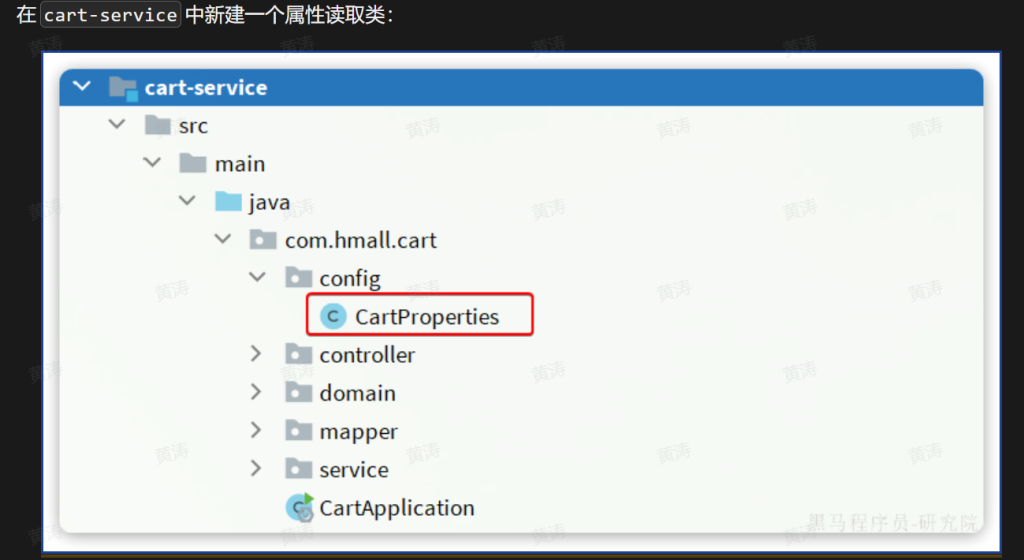
Task: Expand the domain package chevron
Action: point(257,393)
